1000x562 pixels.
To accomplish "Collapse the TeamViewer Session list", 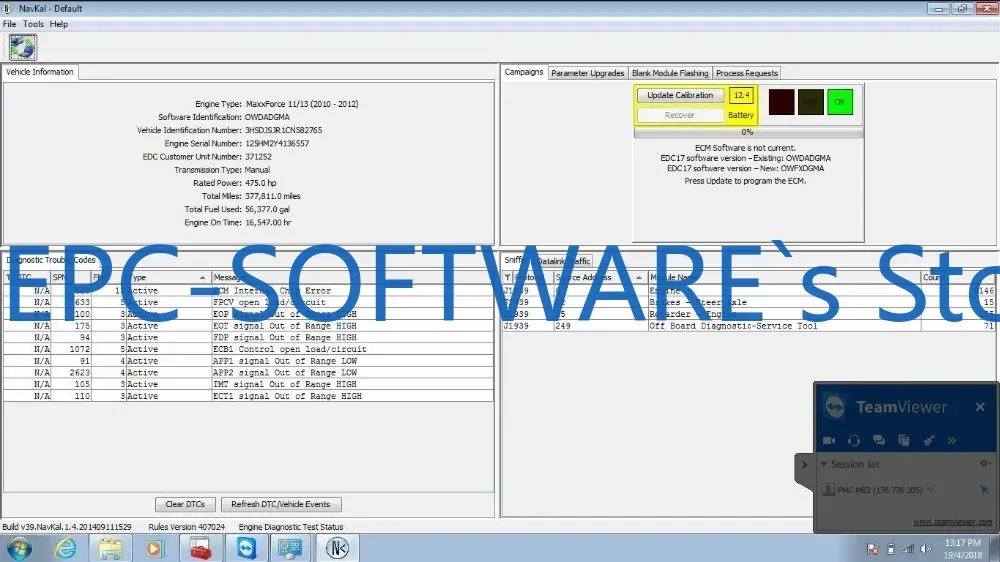I will [x=823, y=464].
